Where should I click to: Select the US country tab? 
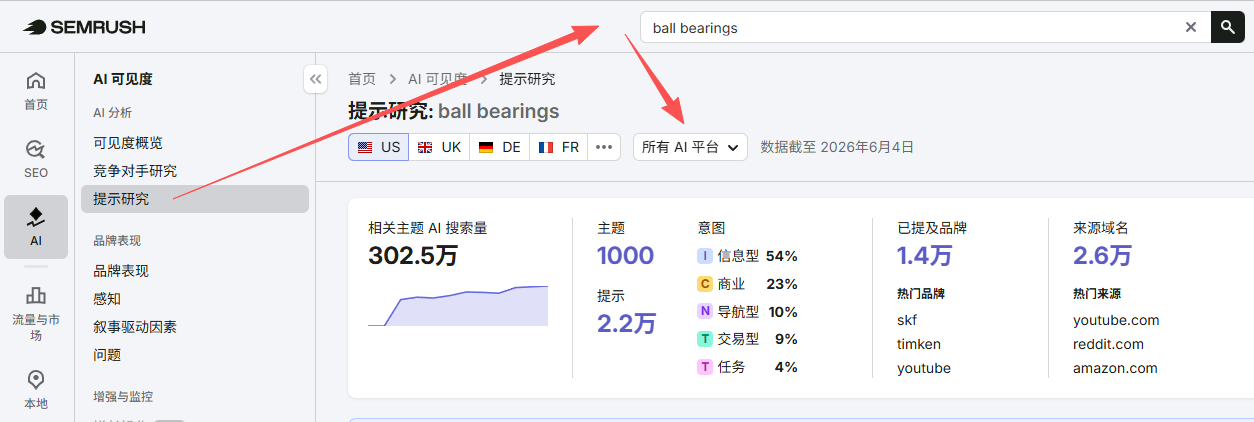(x=379, y=147)
